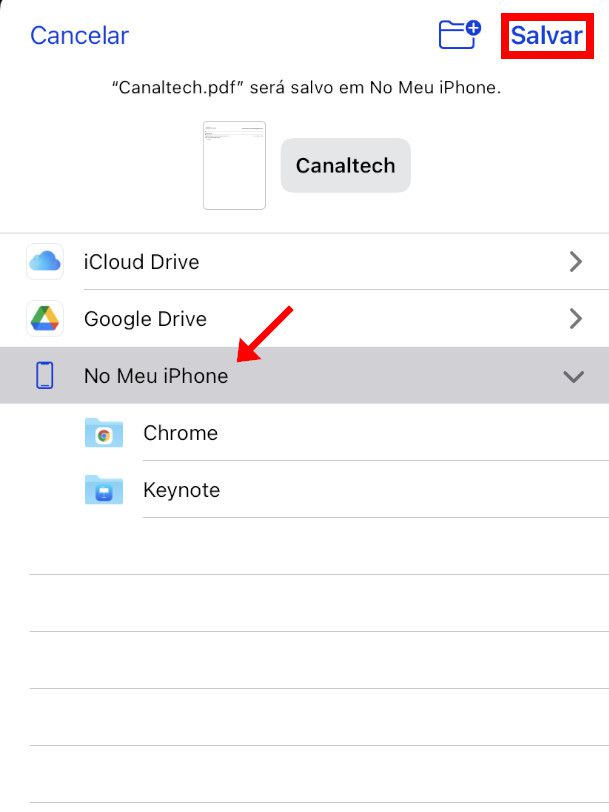Screen dimensions: 609x812
Task: Open the Chrome folder icon
Action: pyautogui.click(x=104, y=432)
